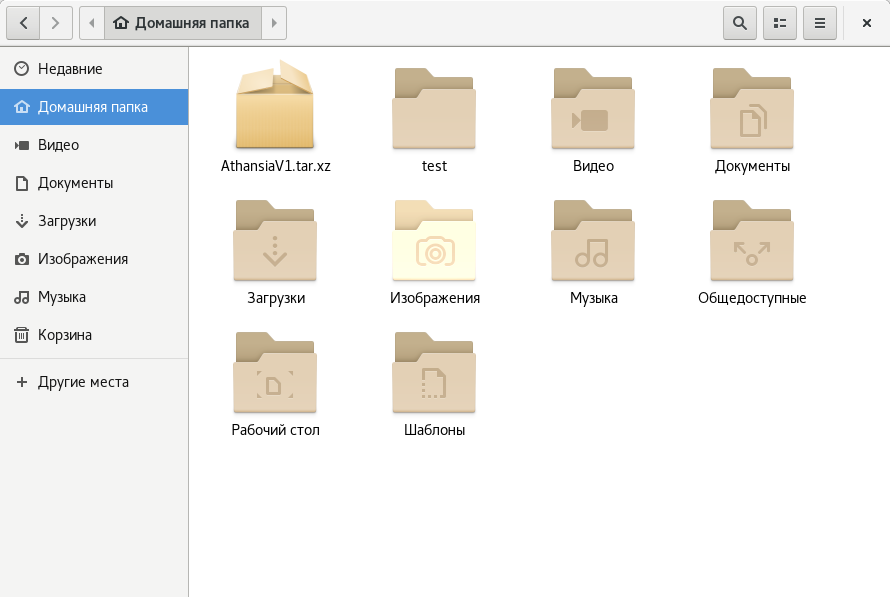Viewport: 890px width, 597px height.
Task: Click the Шаблоны folder name label
Action: click(434, 430)
